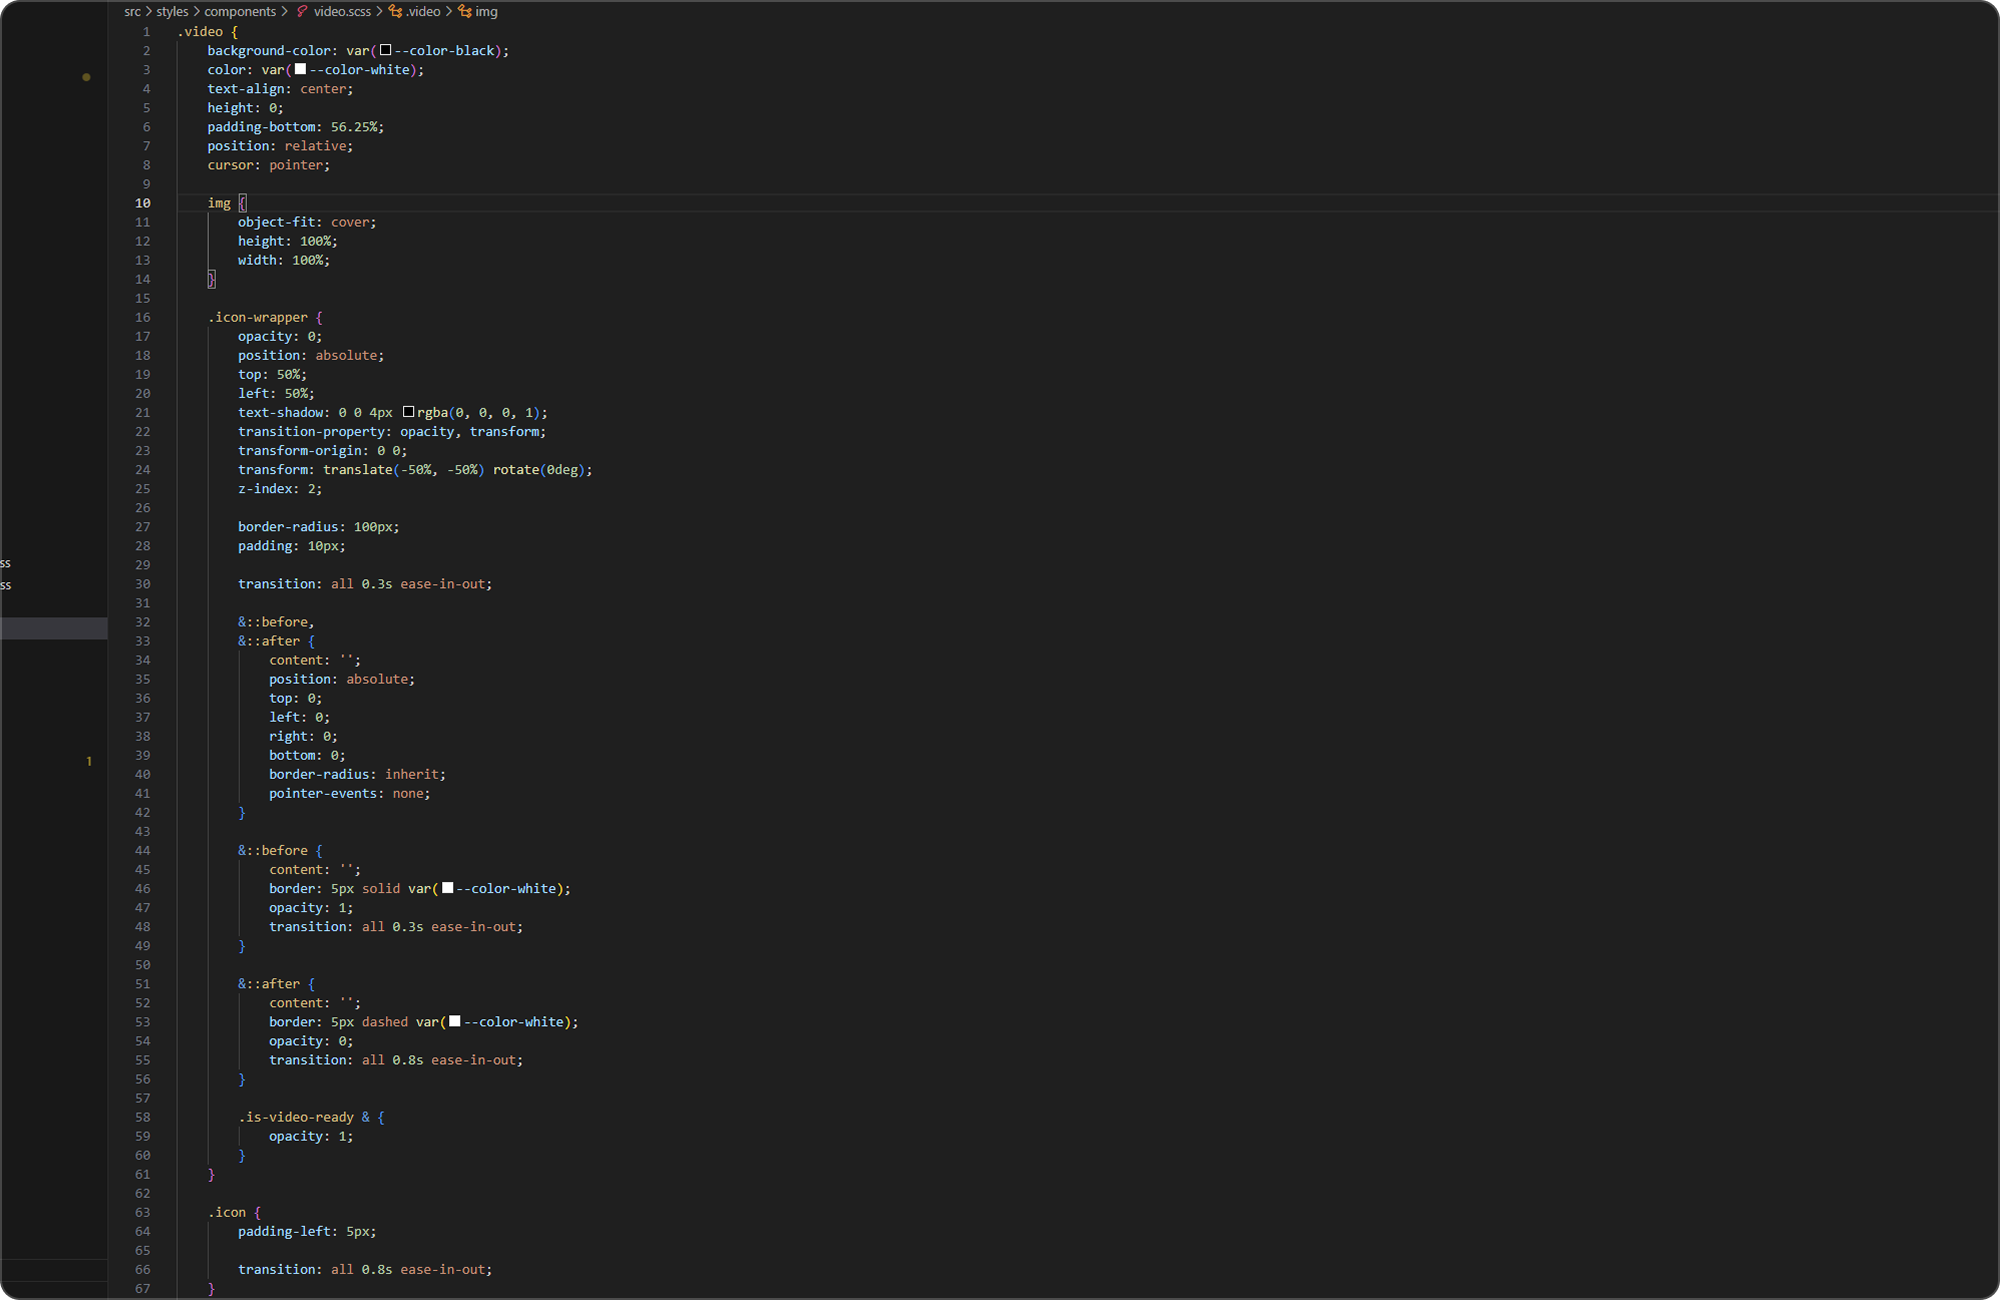The width and height of the screenshot is (2000, 1300).
Task: Click line number 10 in the gutter
Action: tap(143, 203)
